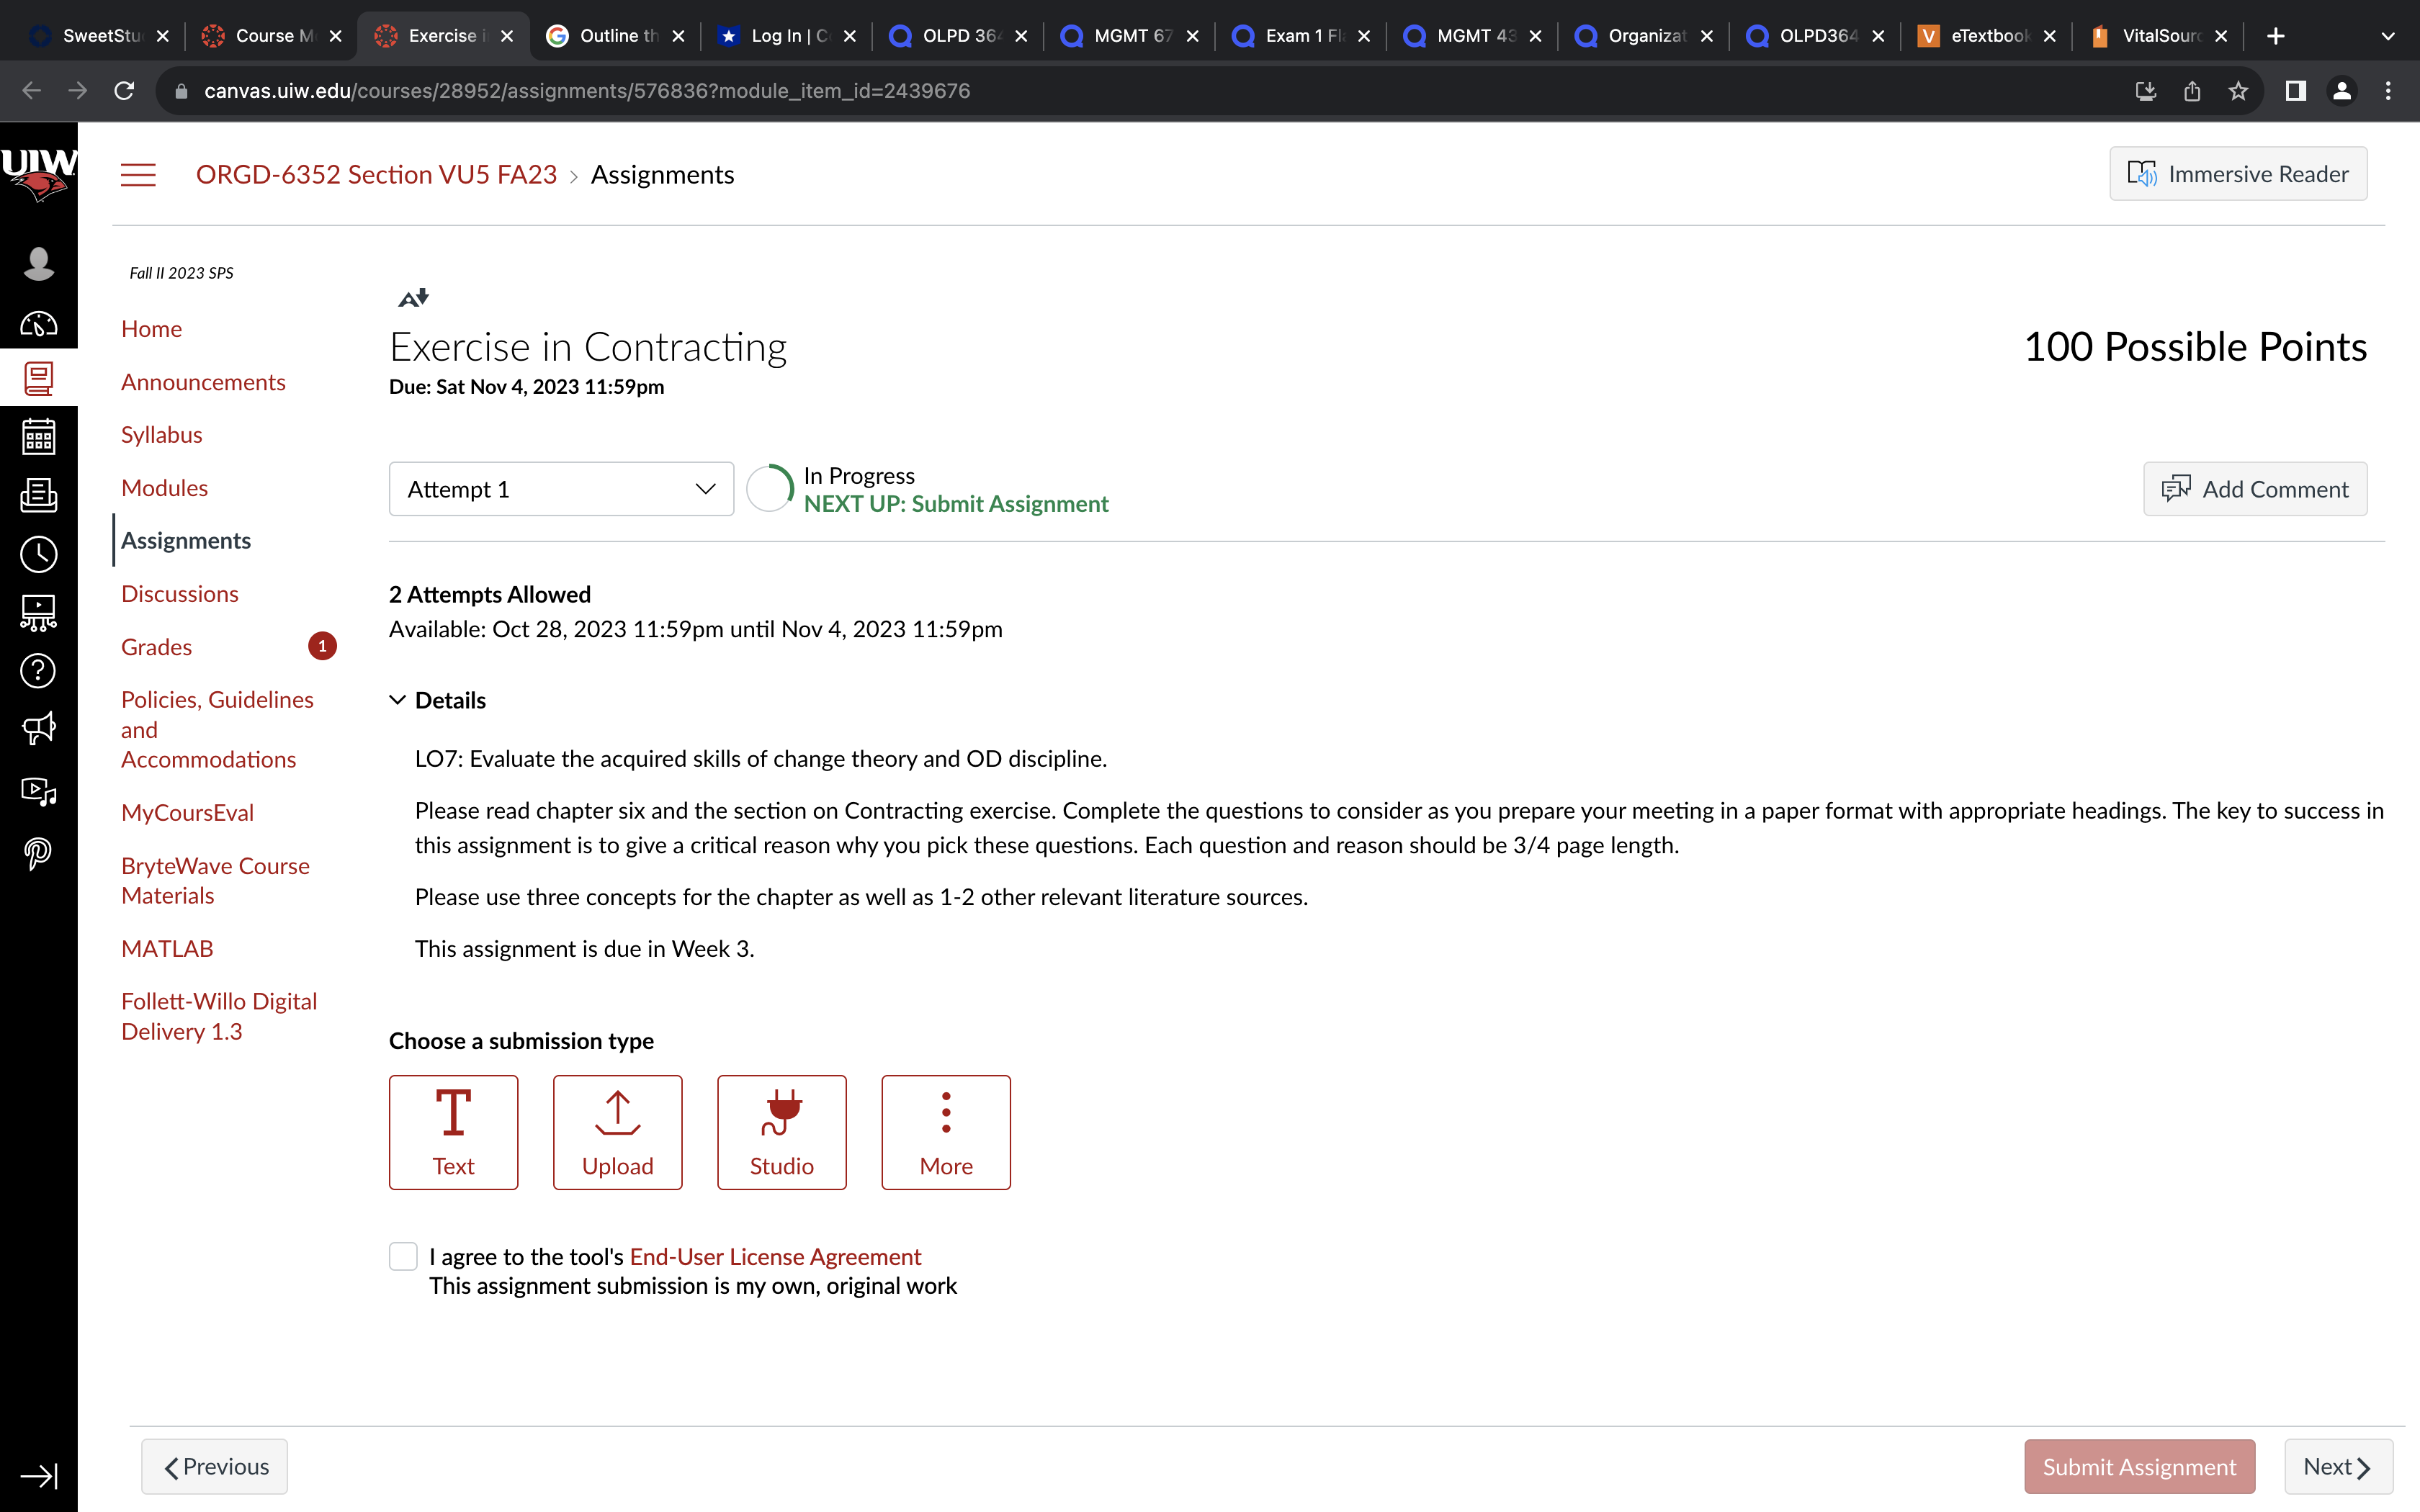
Task: Open the Help question mark icon
Action: [x=38, y=671]
